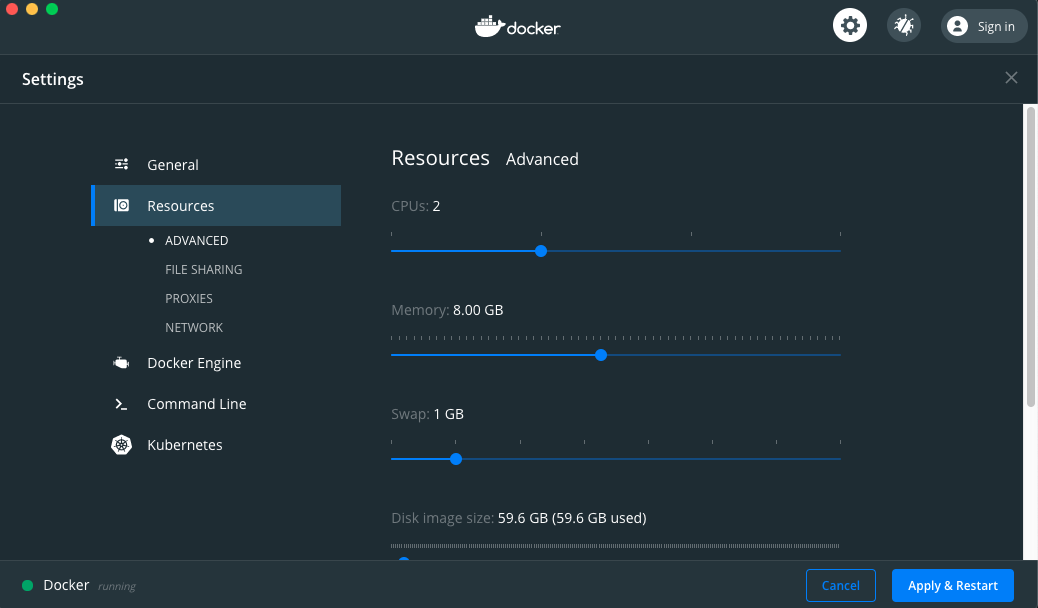Click the 'Settings' title text
The height and width of the screenshot is (608, 1038).
pos(53,79)
